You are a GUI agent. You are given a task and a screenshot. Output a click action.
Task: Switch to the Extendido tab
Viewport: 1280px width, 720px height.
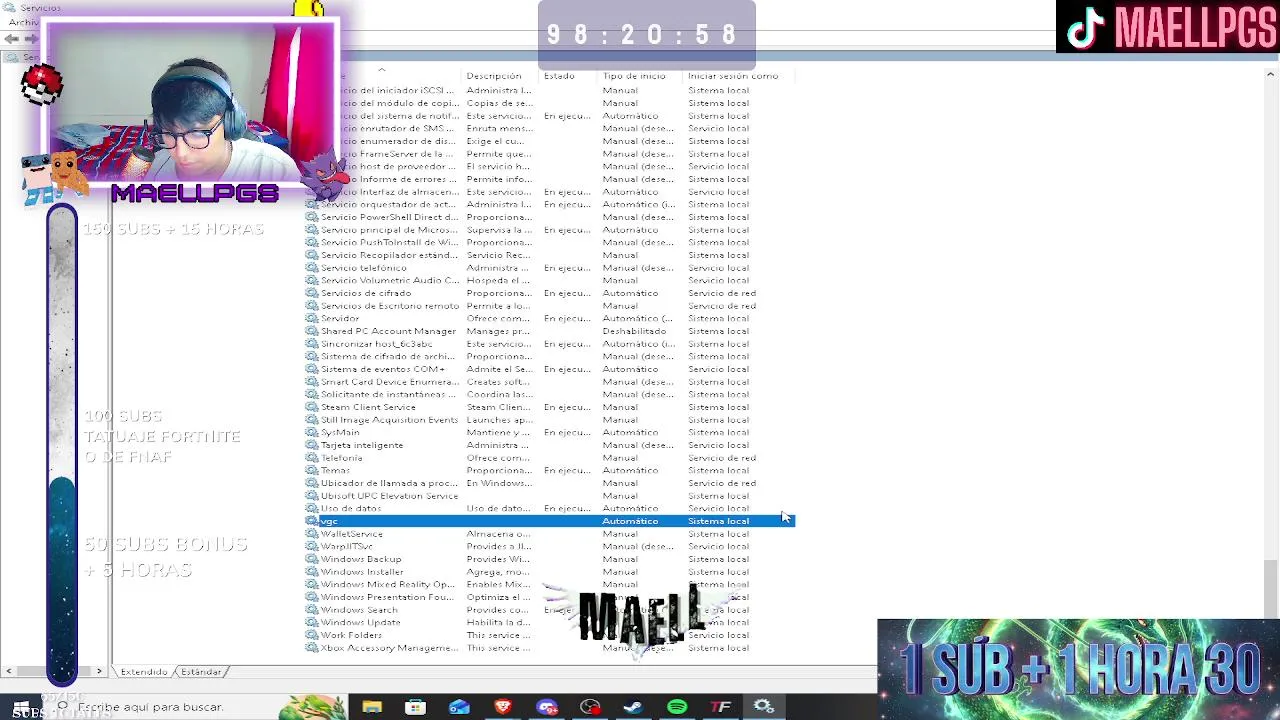click(x=144, y=672)
